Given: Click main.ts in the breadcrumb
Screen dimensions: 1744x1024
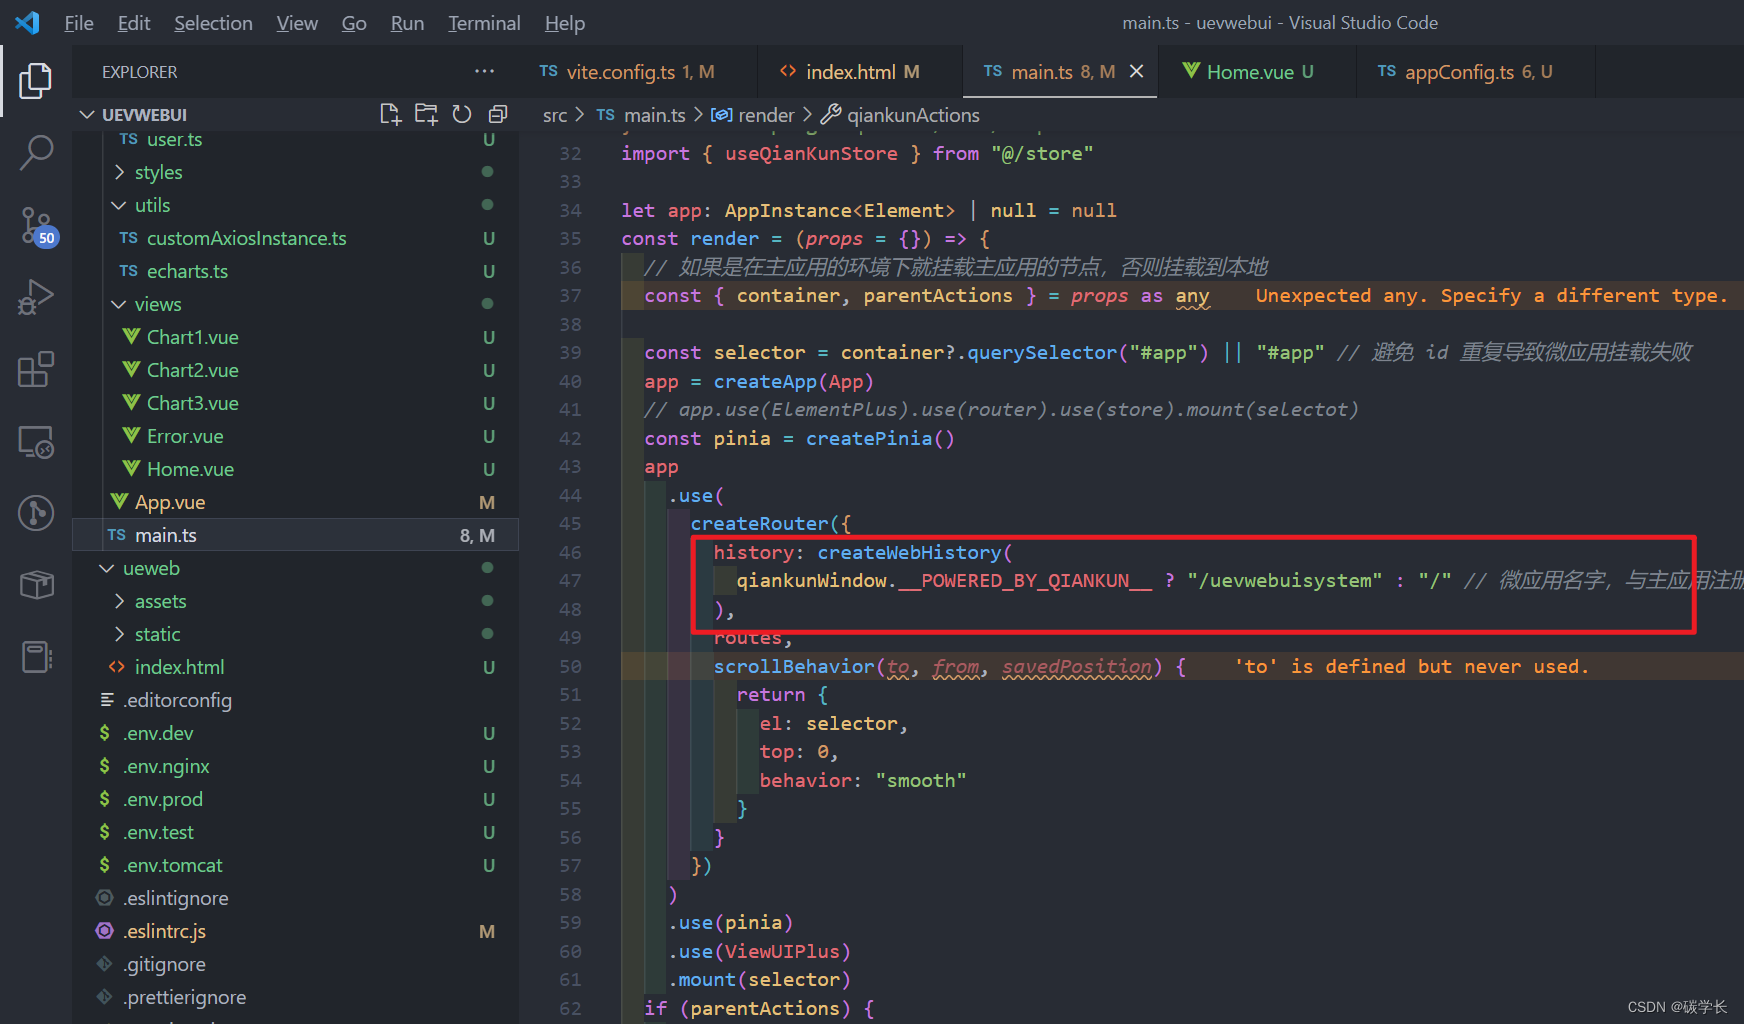Looking at the screenshot, I should [x=655, y=115].
